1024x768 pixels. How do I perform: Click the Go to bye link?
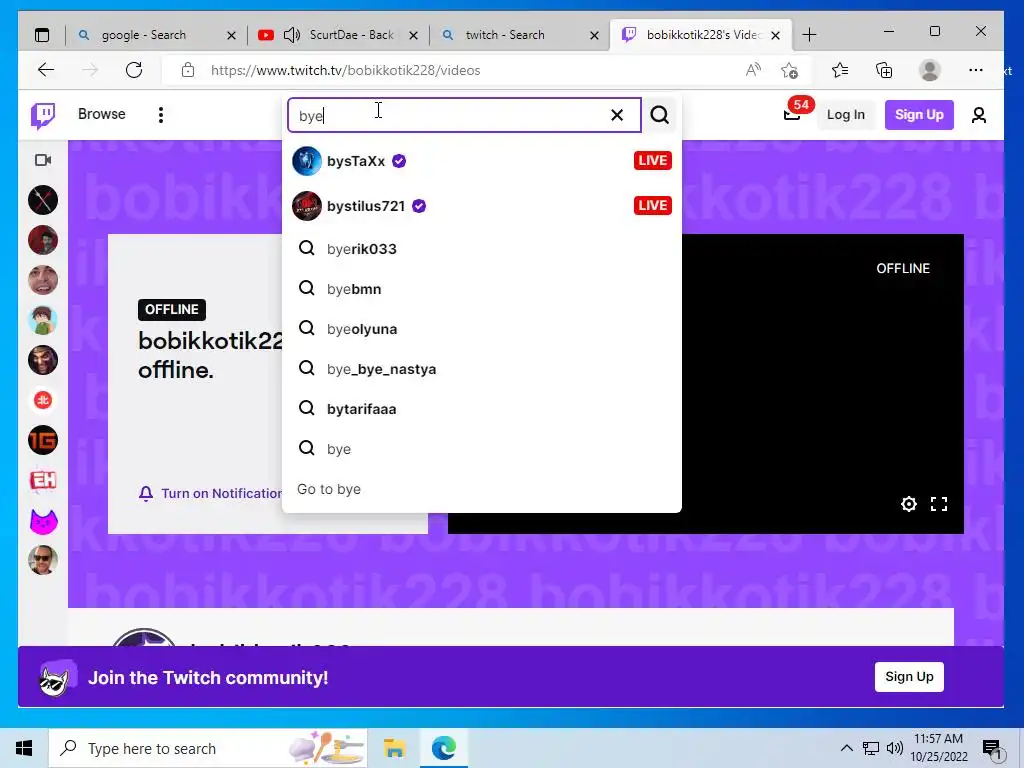(x=329, y=489)
